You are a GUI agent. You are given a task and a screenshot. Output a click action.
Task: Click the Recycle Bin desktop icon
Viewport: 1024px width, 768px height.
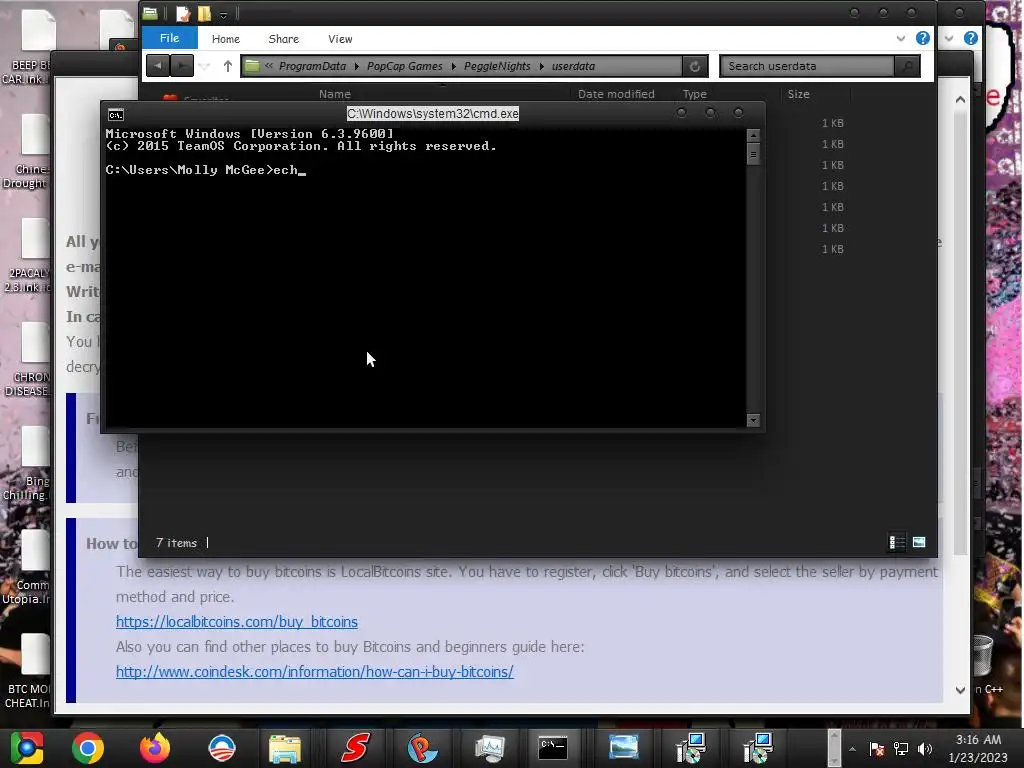[983, 656]
